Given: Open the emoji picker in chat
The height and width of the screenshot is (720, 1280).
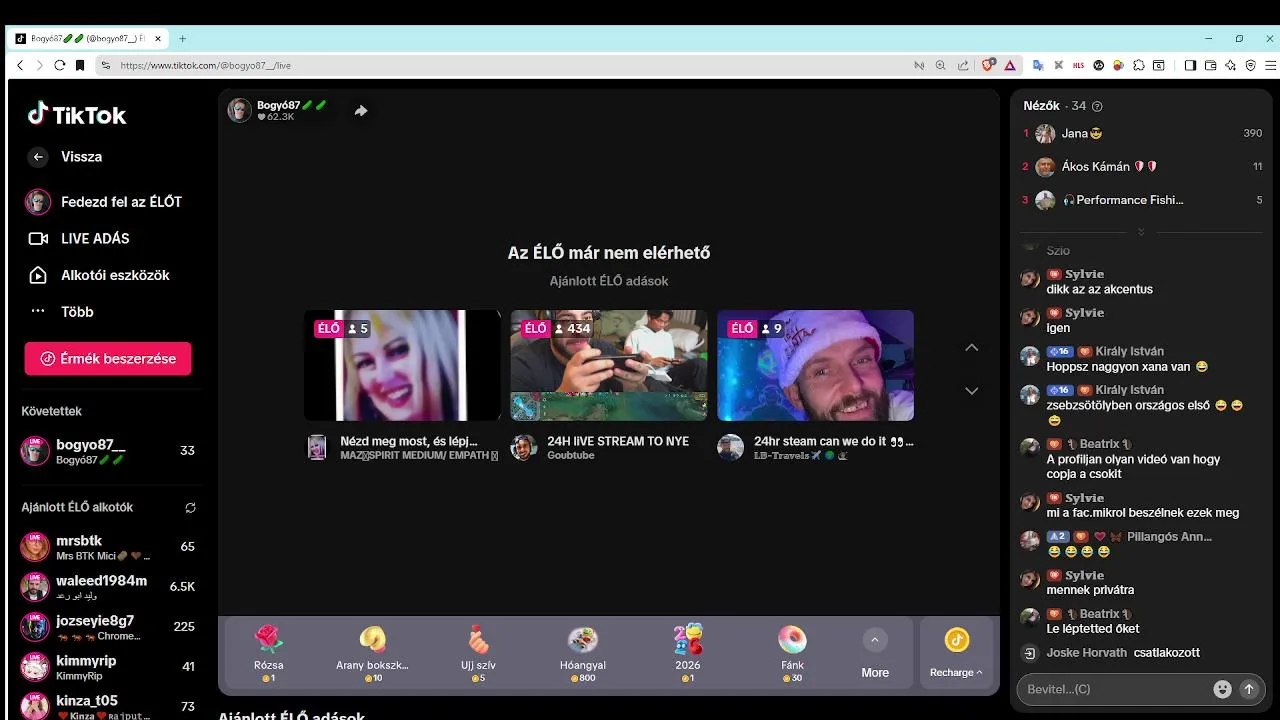Looking at the screenshot, I should pyautogui.click(x=1222, y=689).
